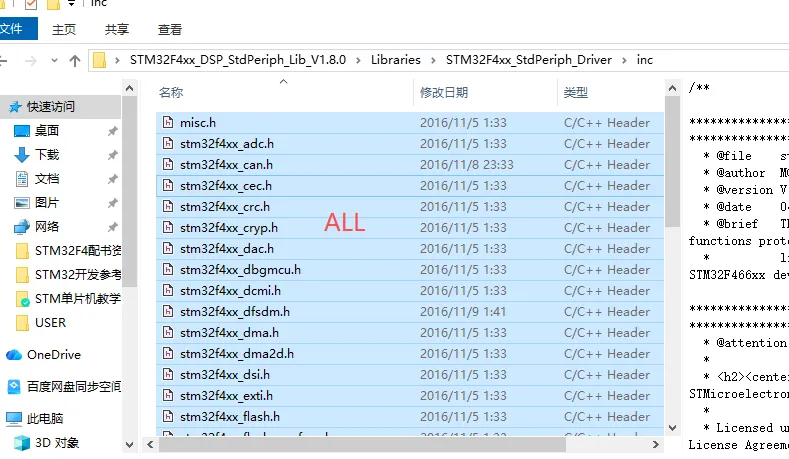789x459 pixels.
Task: Click the folder icon in address bar
Action: [x=100, y=60]
